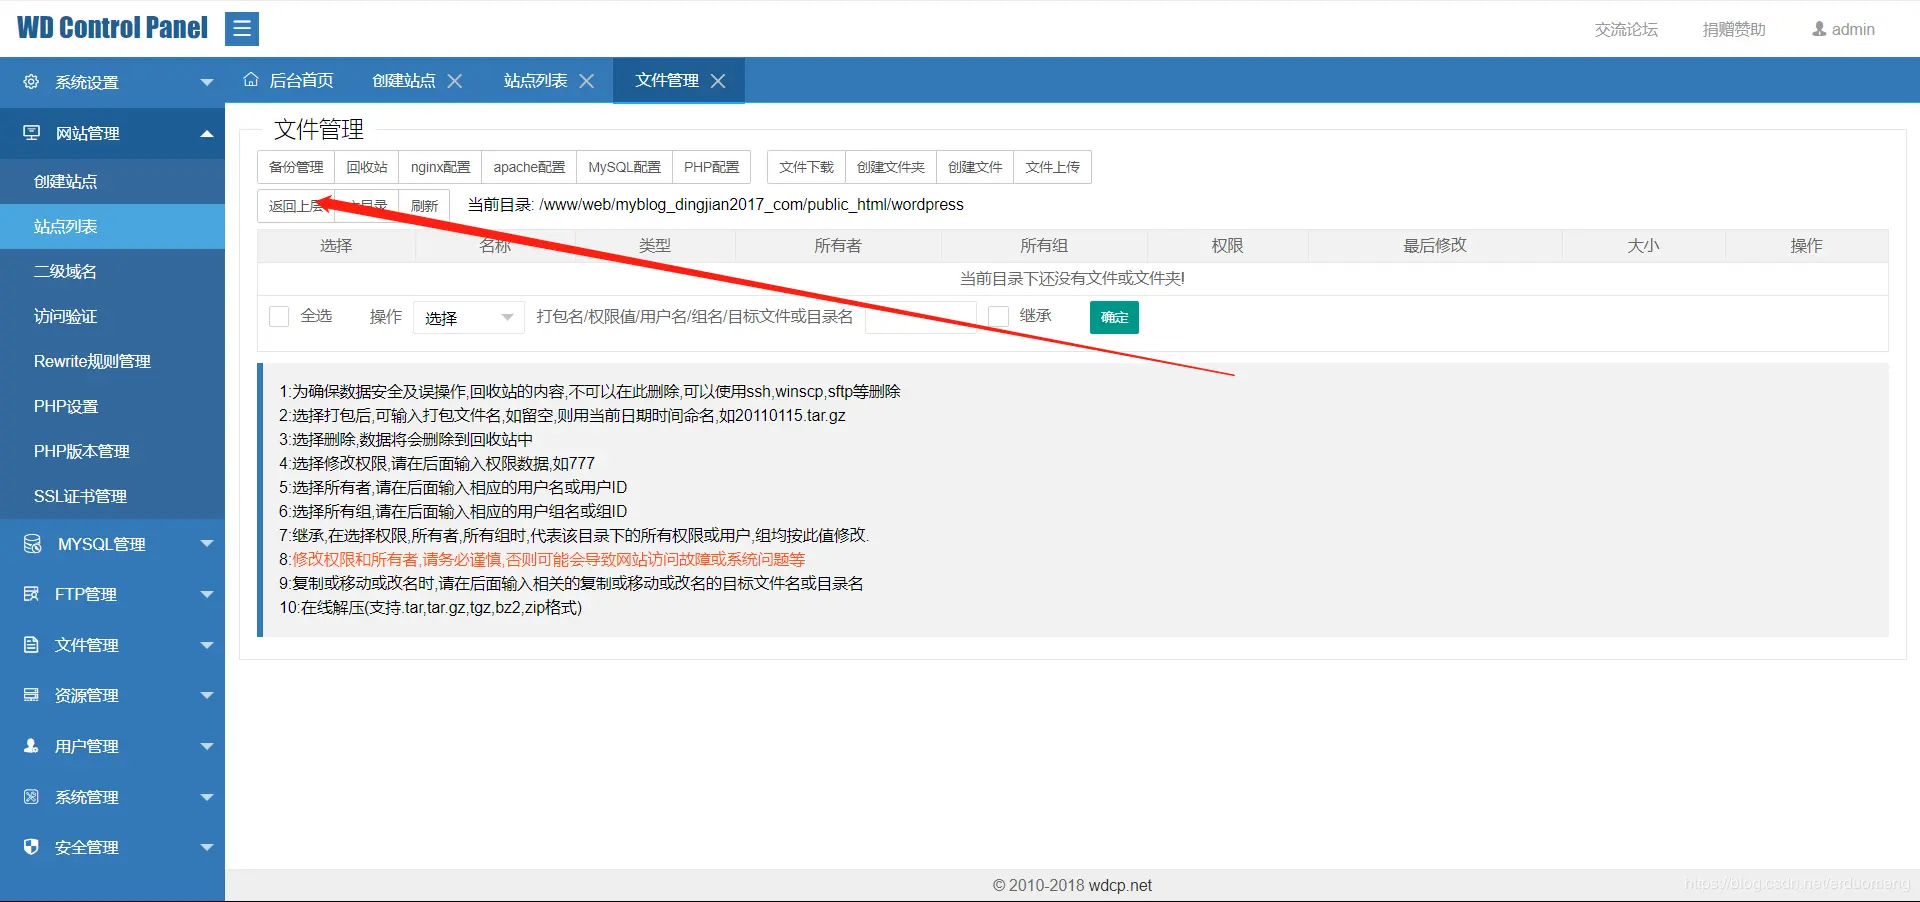Screen dimensions: 1920x902
Task: Open the 交流论坛 link
Action: (x=1626, y=29)
